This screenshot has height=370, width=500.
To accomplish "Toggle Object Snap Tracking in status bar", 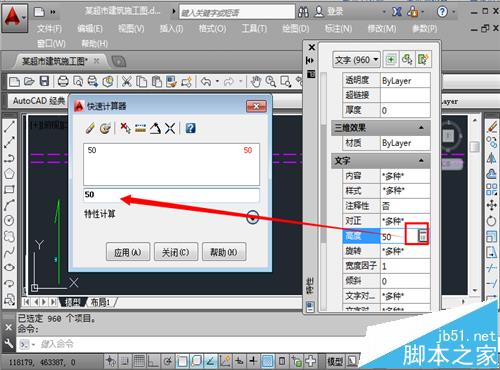I will click(x=211, y=361).
